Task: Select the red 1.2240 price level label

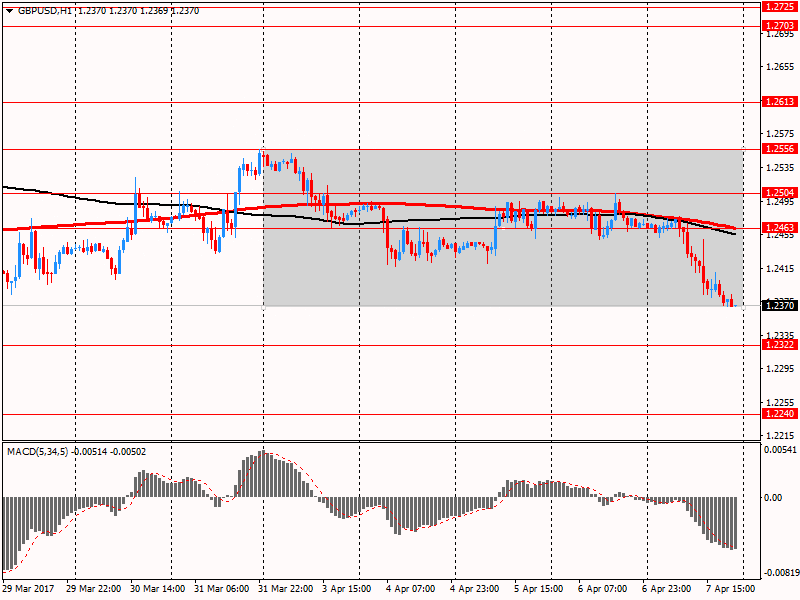Action: [780, 413]
